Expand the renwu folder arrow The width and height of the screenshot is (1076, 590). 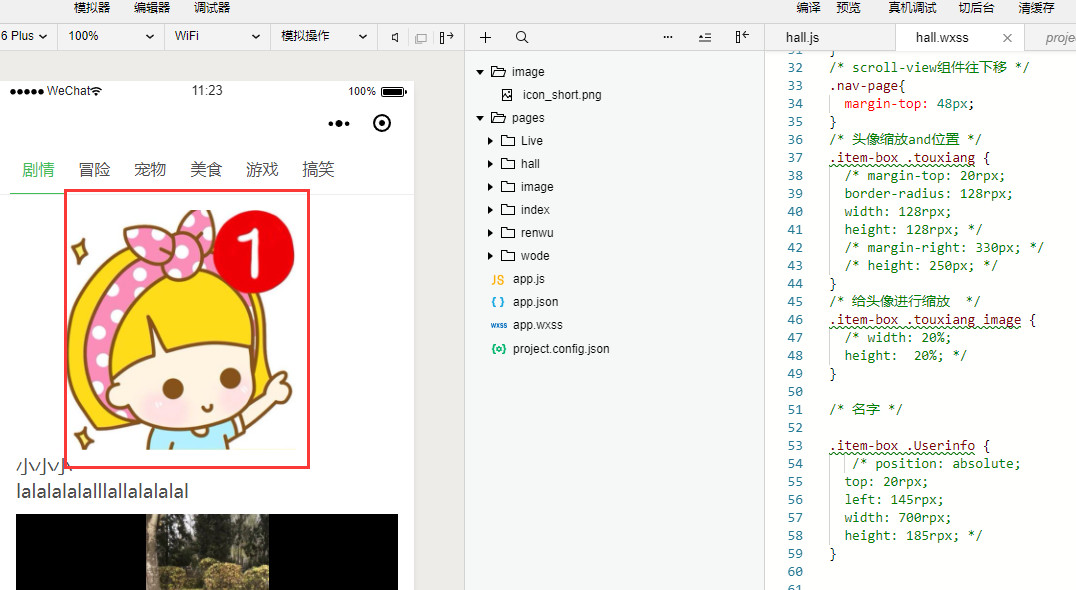pos(490,233)
